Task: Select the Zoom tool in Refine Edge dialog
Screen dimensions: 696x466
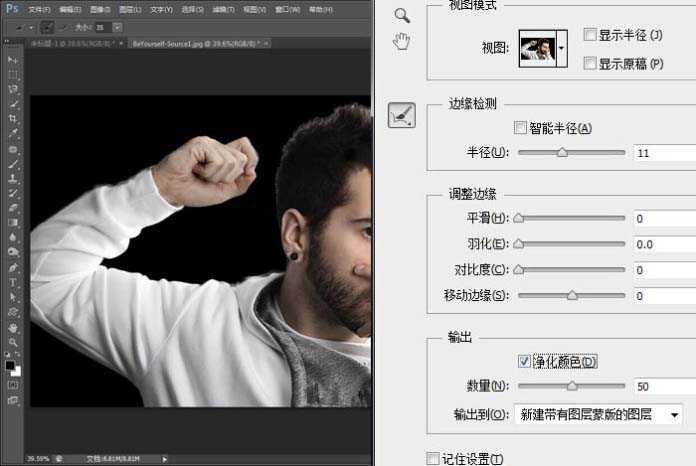Action: [x=402, y=15]
